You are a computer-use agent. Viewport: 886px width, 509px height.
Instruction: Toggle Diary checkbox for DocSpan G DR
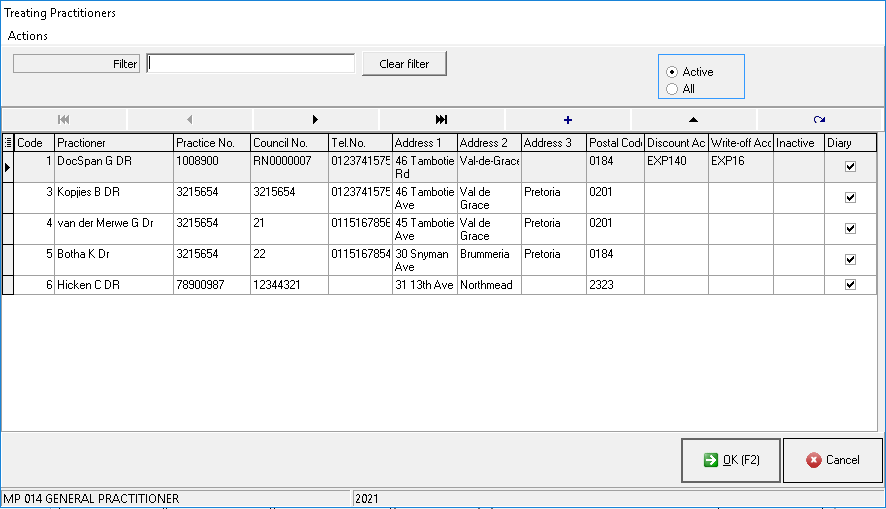coord(850,167)
